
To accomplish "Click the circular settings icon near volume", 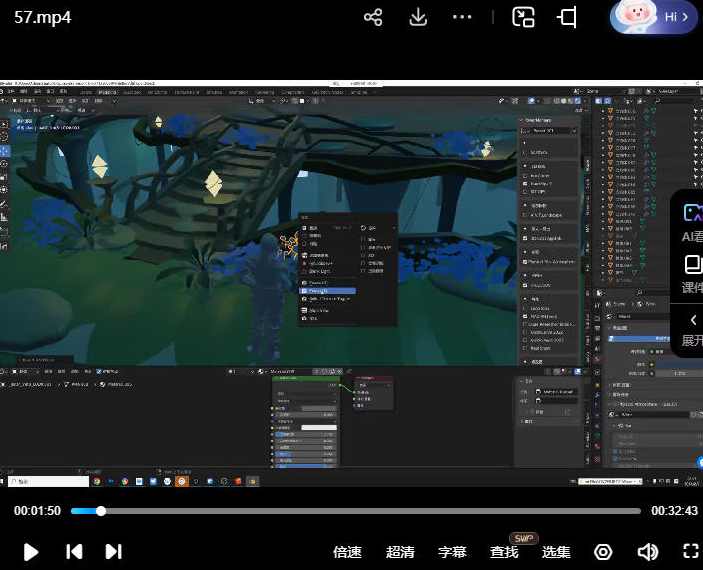I will [603, 552].
